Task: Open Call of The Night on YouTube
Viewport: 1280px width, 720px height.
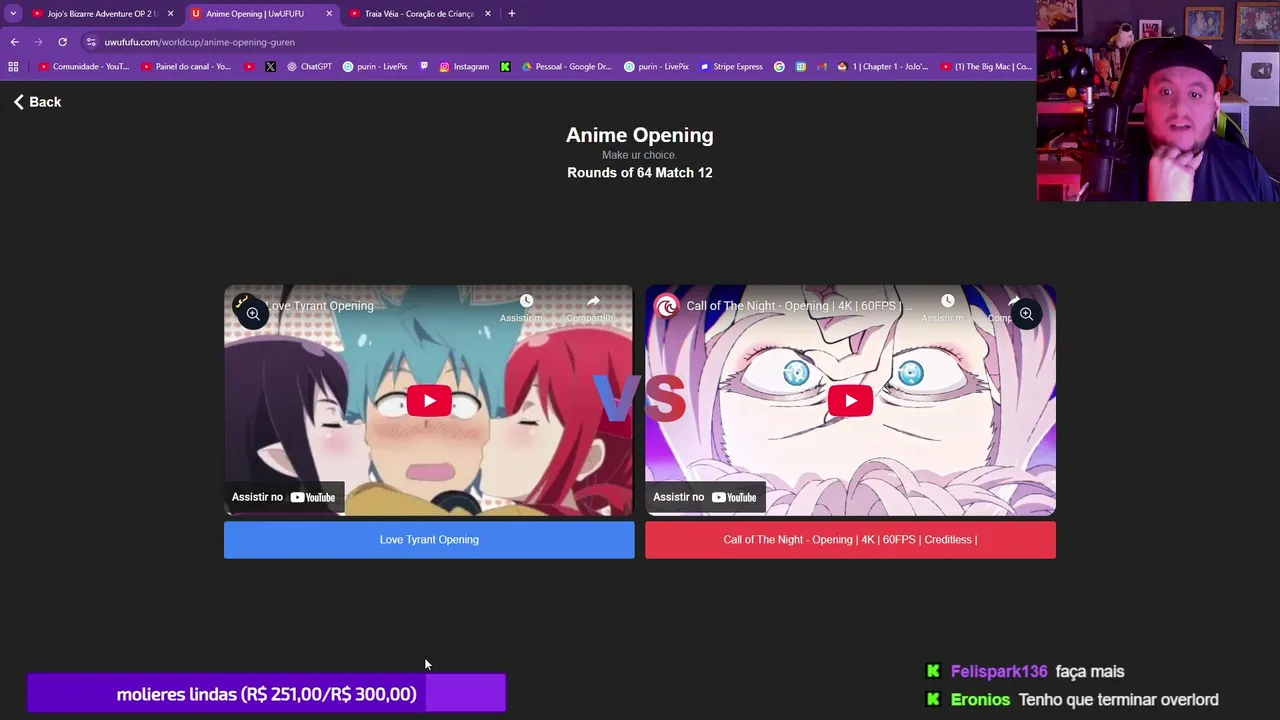Action: click(x=705, y=497)
